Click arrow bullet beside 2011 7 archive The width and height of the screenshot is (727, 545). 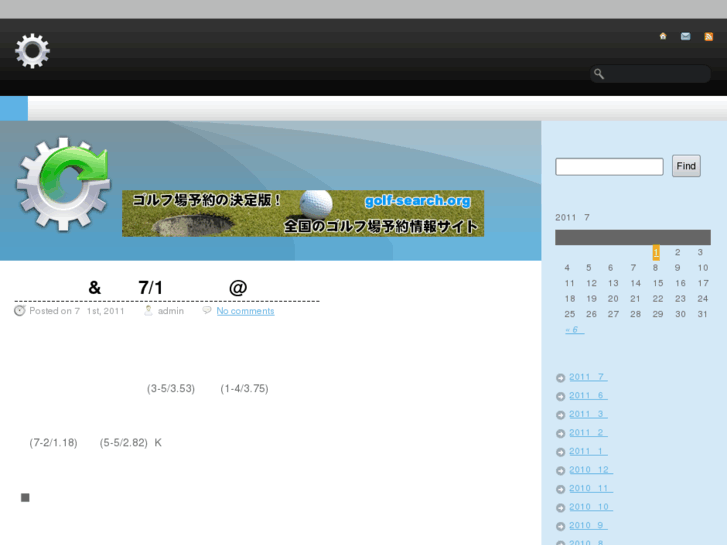click(561, 378)
